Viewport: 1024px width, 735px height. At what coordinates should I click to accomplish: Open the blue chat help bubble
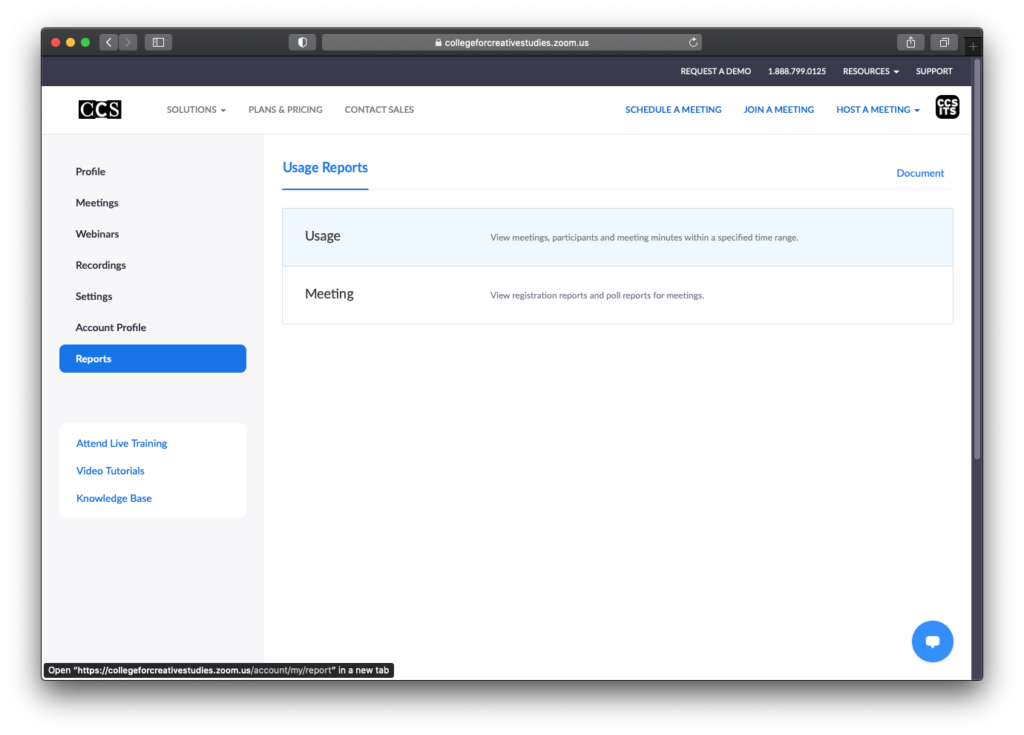pyautogui.click(x=932, y=641)
